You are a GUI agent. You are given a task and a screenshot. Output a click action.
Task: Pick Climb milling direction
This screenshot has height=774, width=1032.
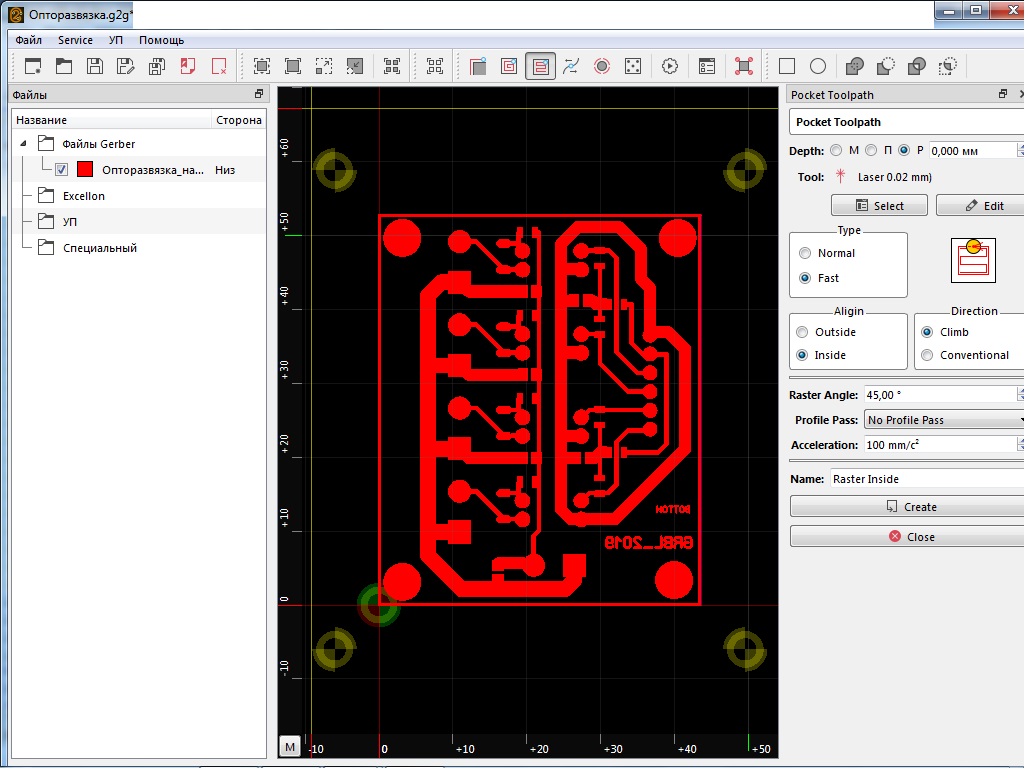coord(927,332)
